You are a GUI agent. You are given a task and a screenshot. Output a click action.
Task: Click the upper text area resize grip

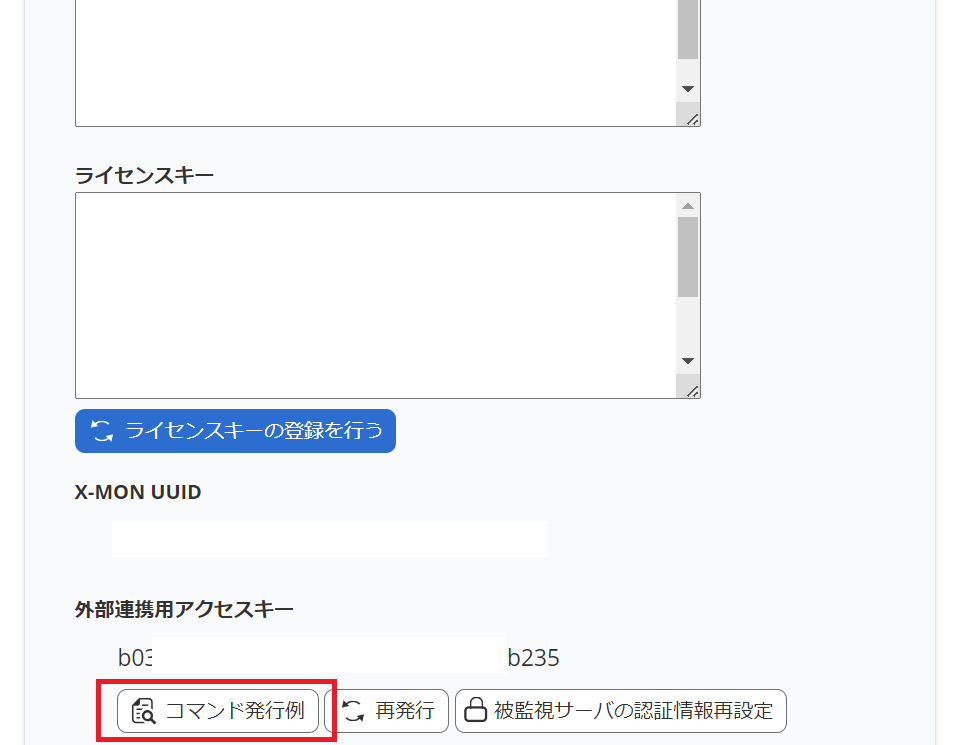(692, 119)
